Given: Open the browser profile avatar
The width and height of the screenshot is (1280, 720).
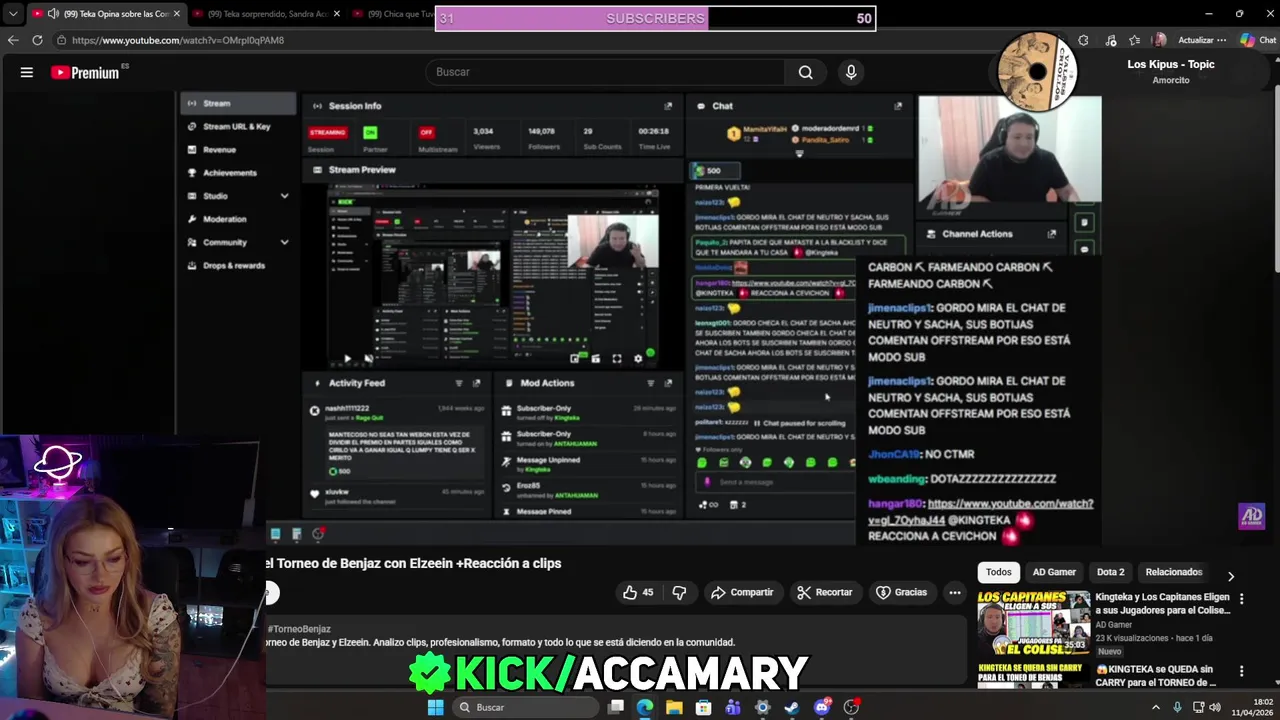Looking at the screenshot, I should pos(1160,40).
